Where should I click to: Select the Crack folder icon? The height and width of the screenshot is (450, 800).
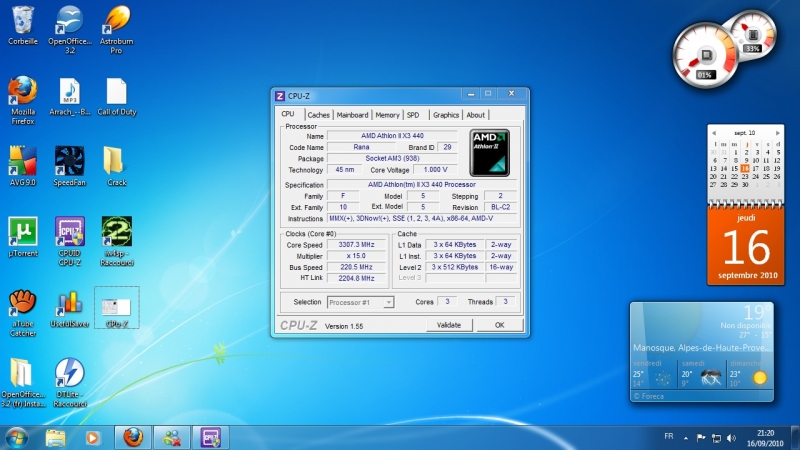click(x=116, y=166)
